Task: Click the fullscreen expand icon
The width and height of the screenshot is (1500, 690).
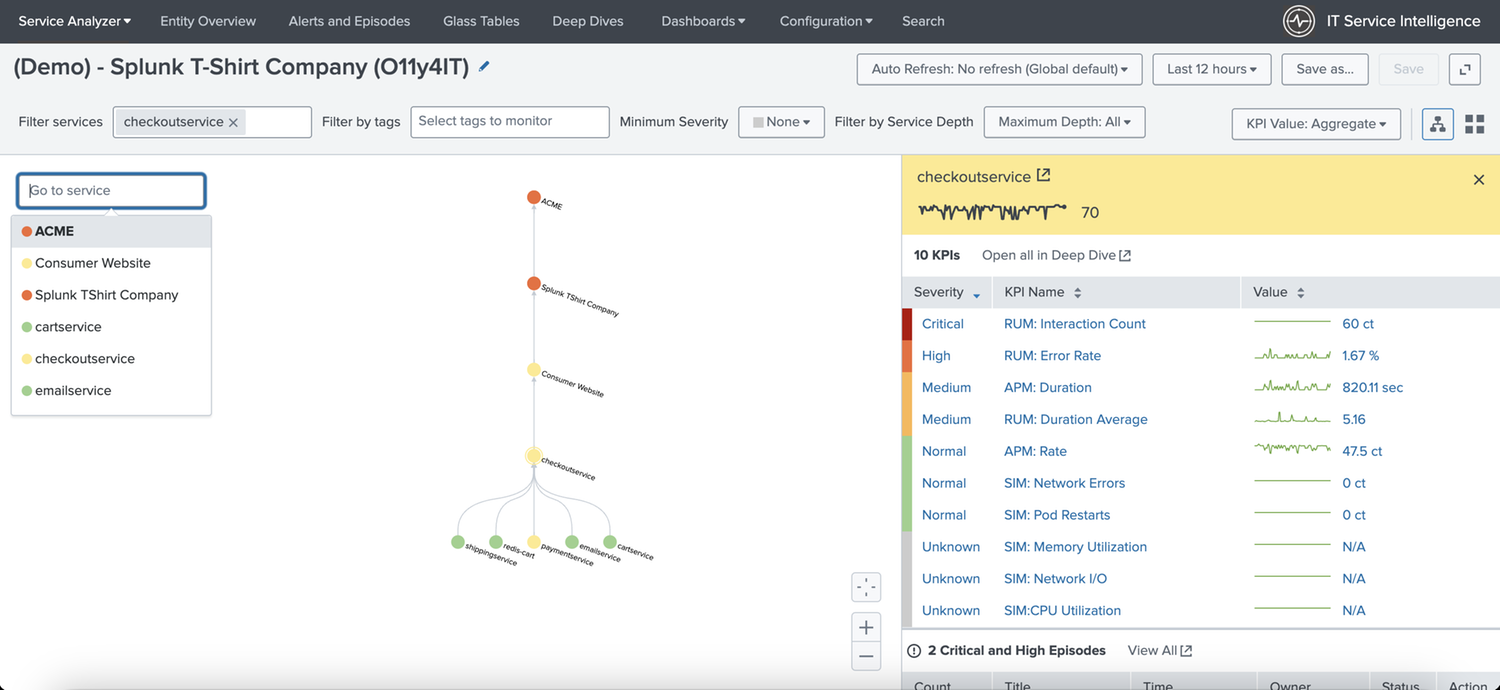Action: [x=1465, y=69]
